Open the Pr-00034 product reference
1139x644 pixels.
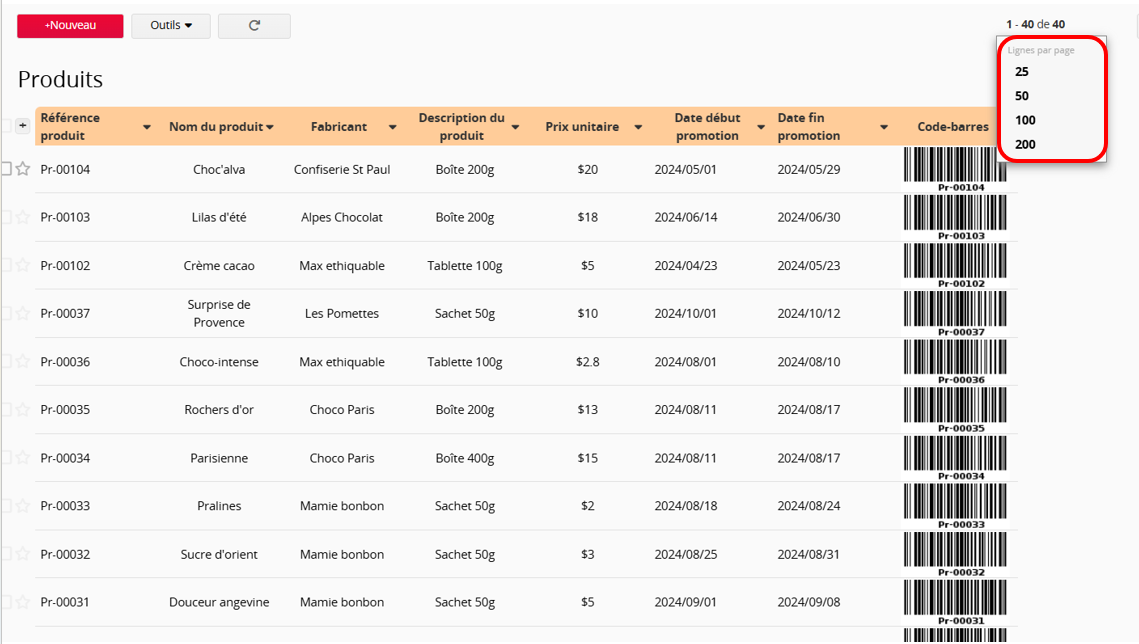pos(65,458)
